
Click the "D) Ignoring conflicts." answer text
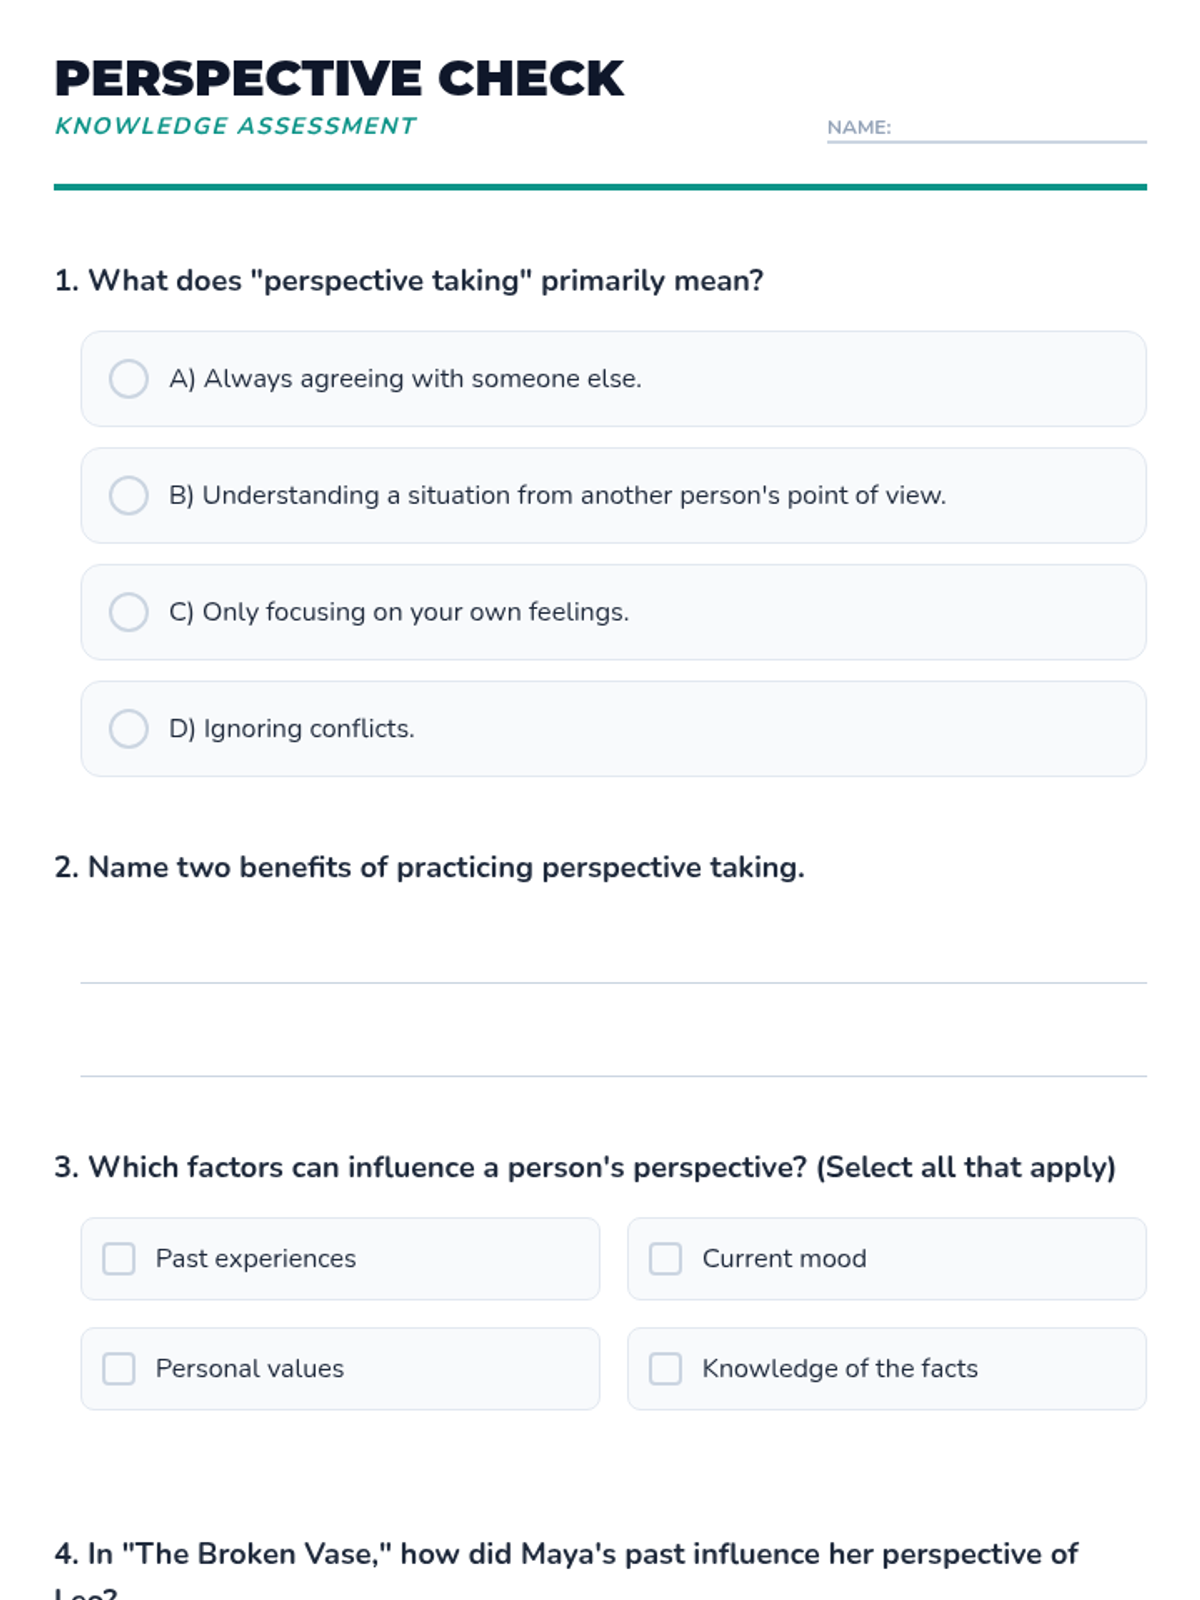click(291, 729)
